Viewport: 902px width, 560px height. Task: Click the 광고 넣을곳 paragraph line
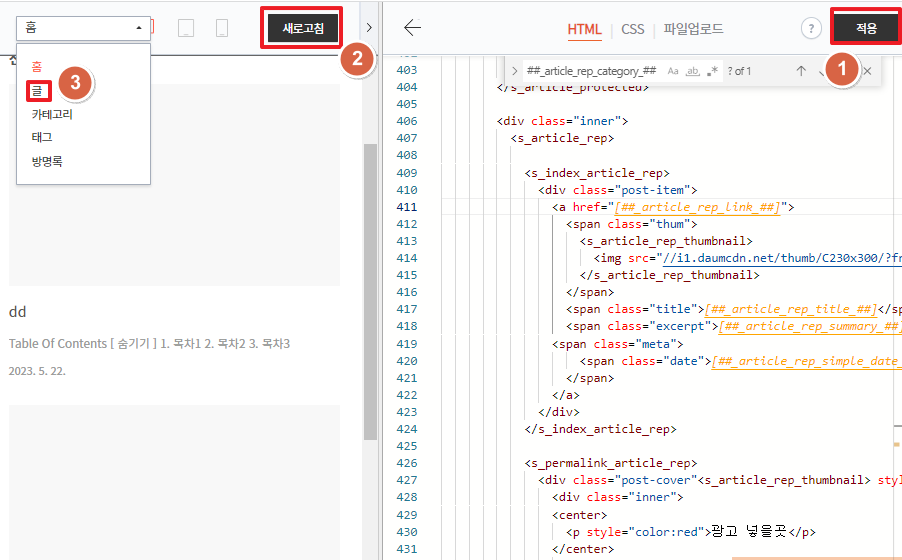[691, 531]
